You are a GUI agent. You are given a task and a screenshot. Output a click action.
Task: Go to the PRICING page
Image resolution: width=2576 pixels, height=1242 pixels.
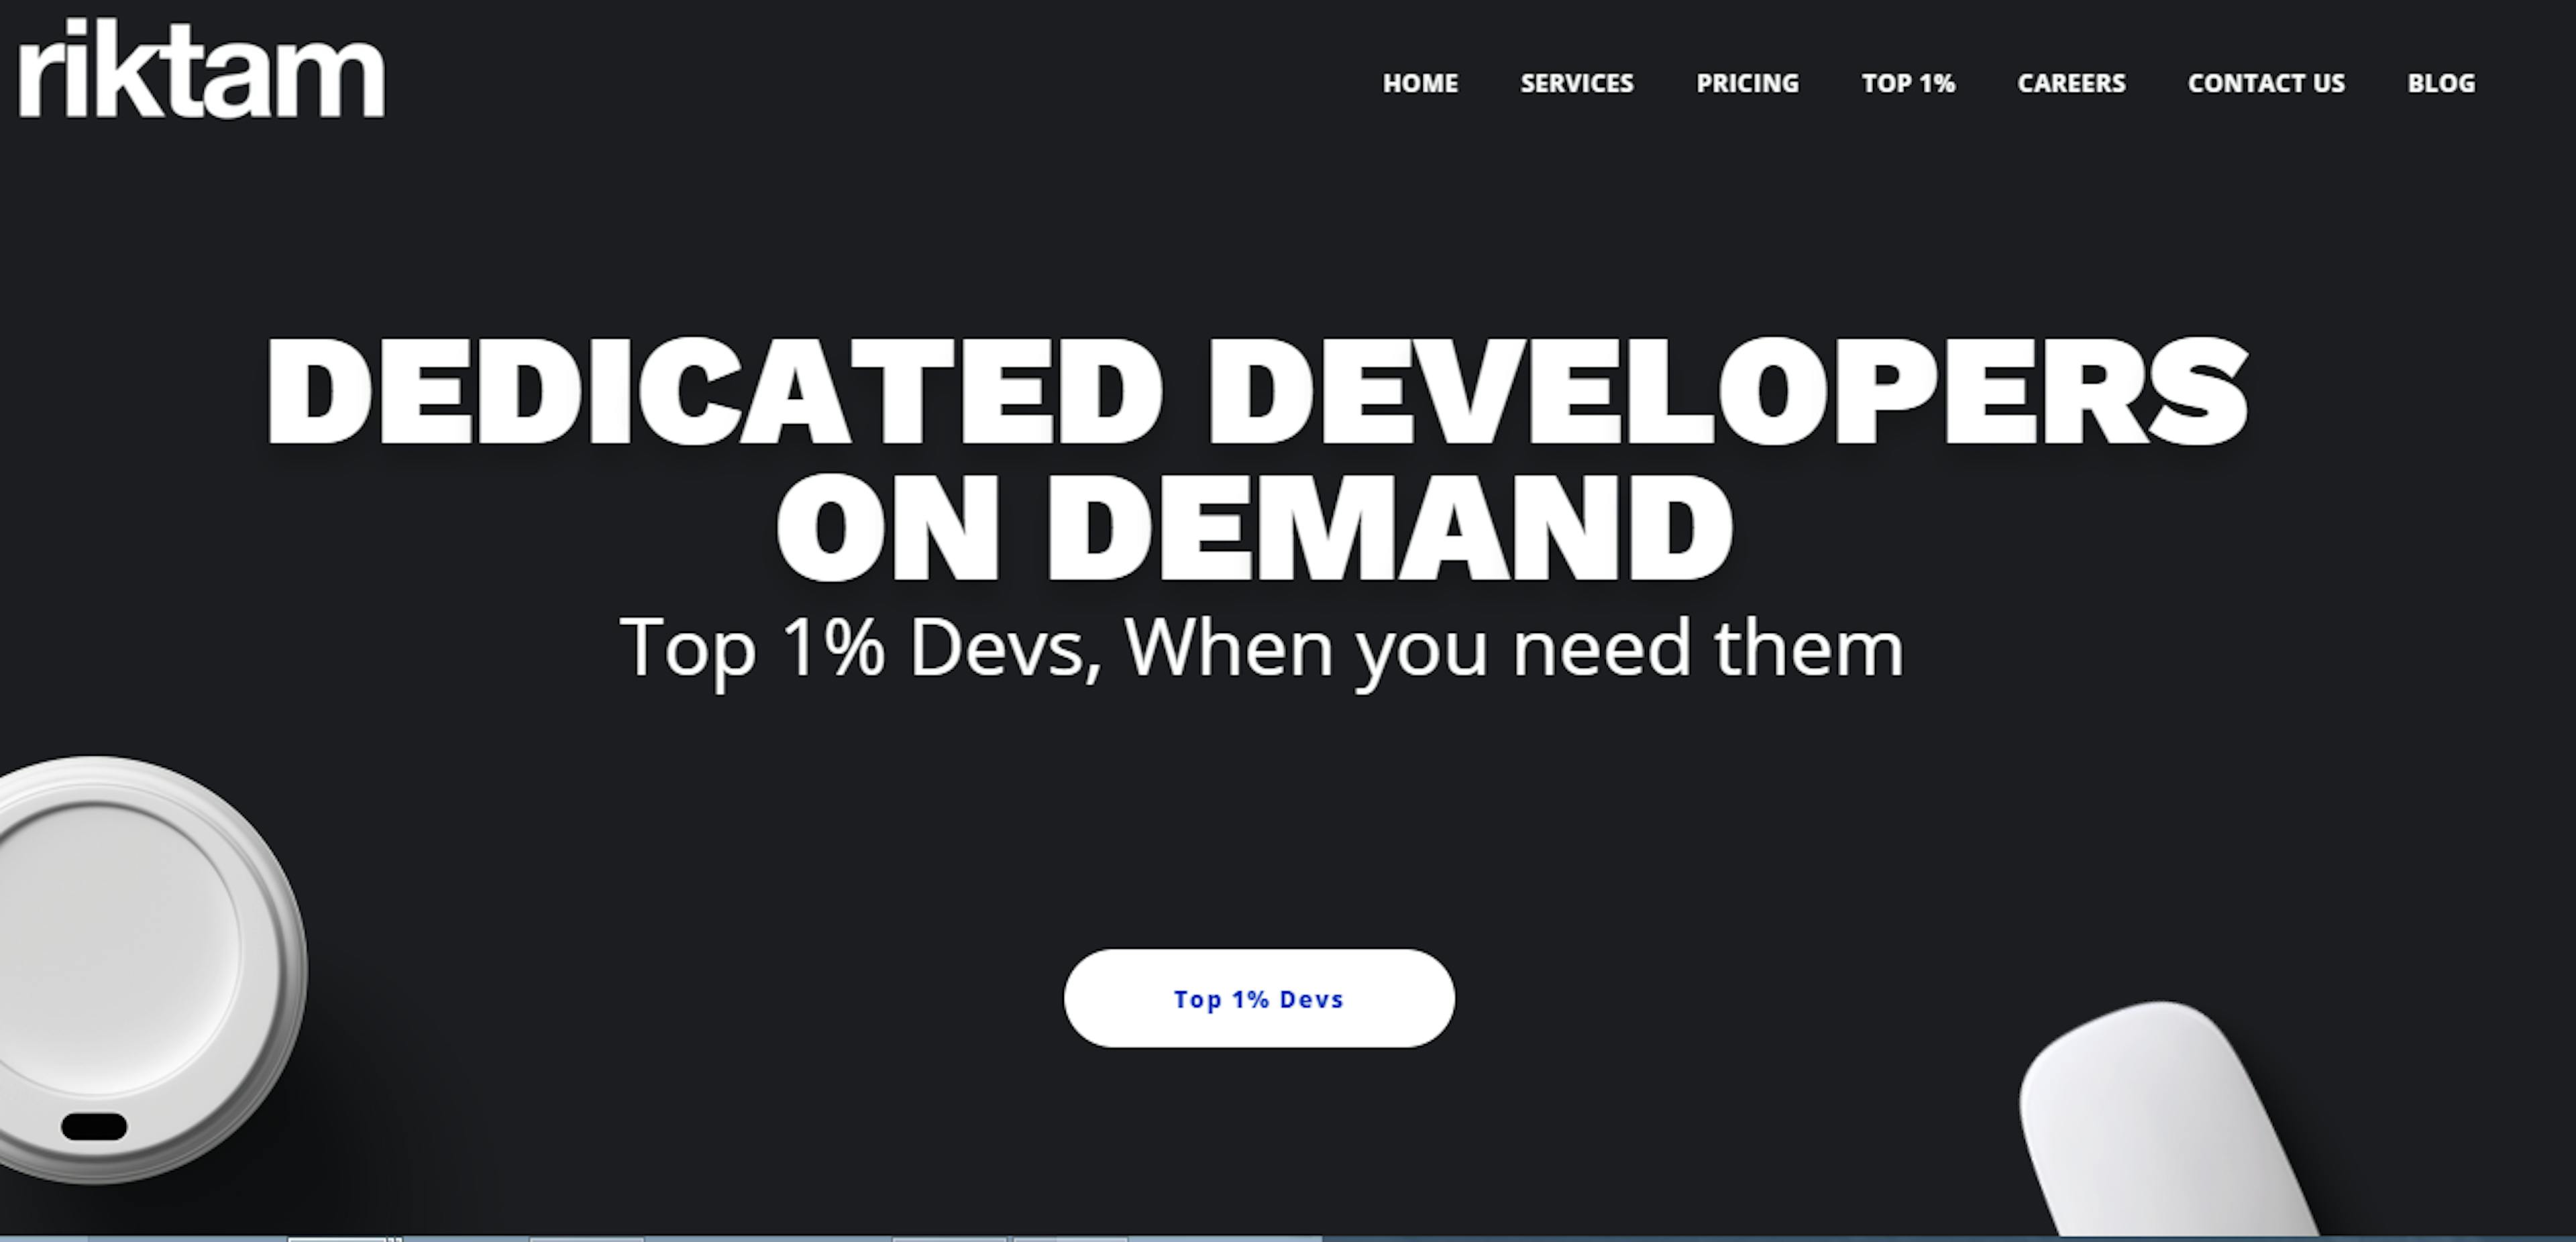pyautogui.click(x=1747, y=83)
